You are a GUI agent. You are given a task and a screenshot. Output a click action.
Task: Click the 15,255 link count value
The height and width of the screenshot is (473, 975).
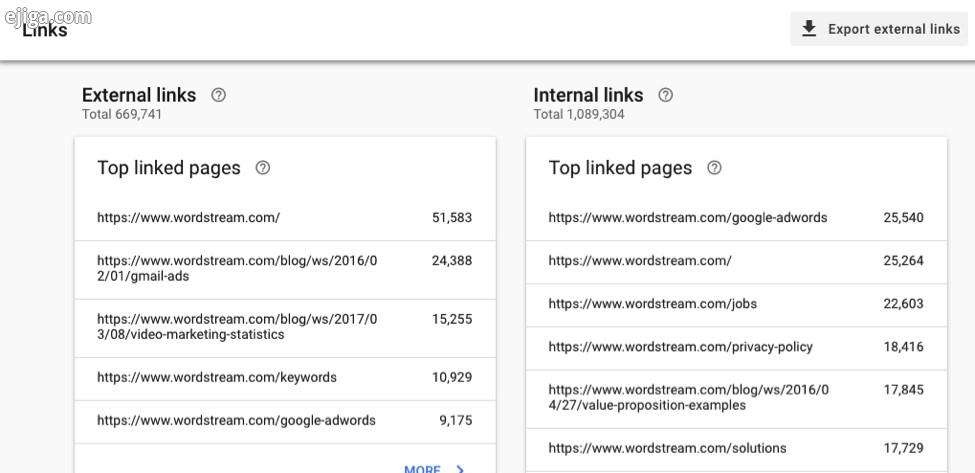click(452, 319)
